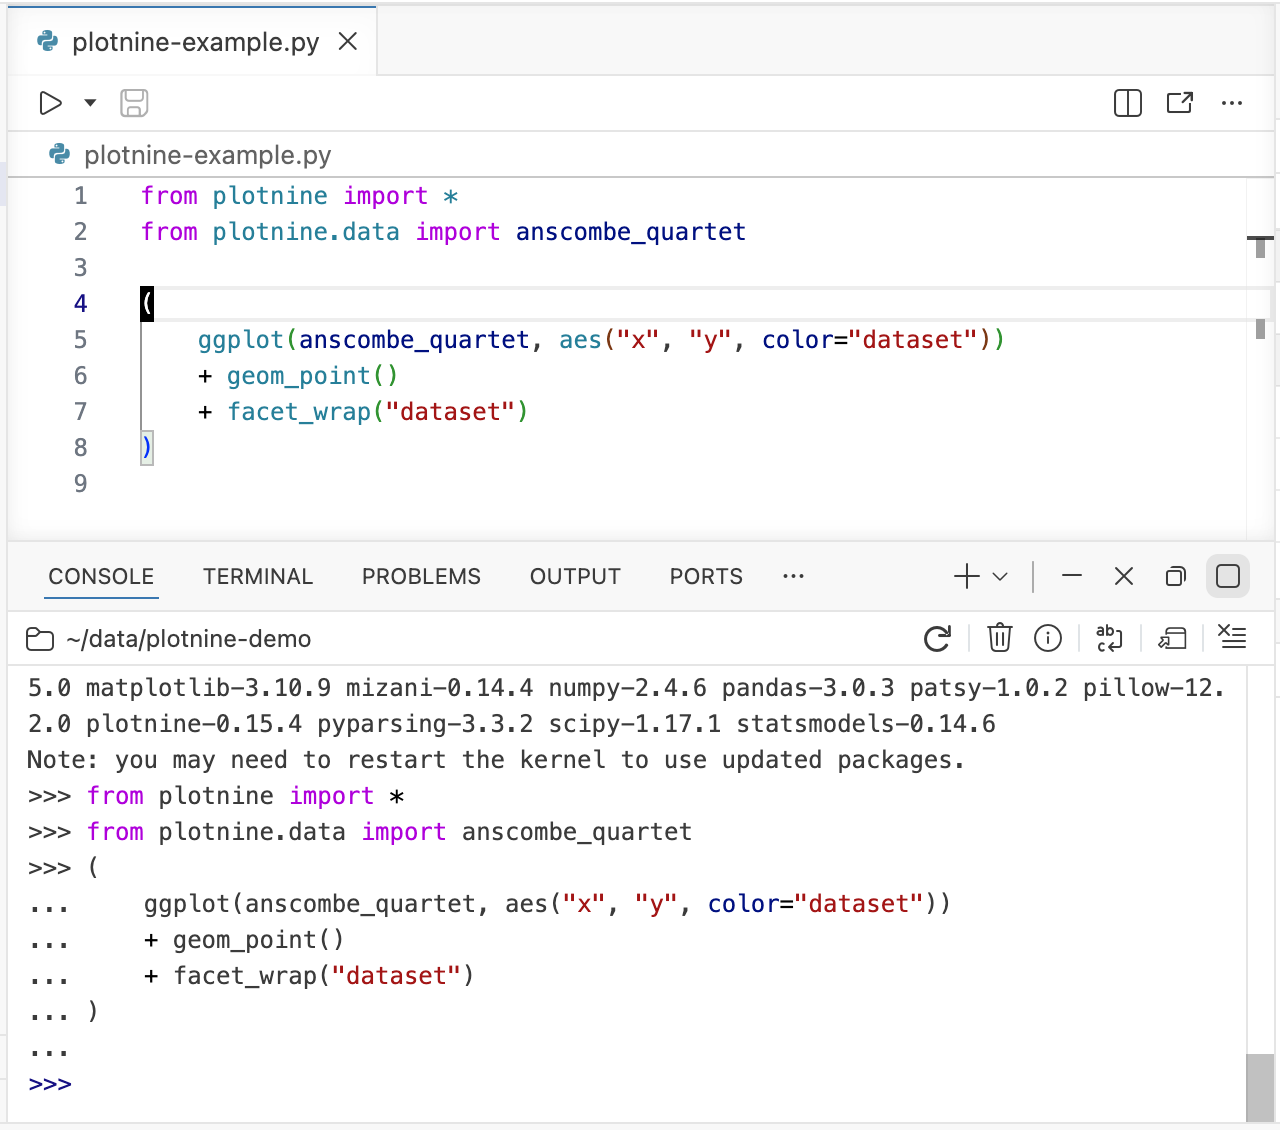Start a new console with plus icon
Screen dimensions: 1280x1130
point(967,576)
